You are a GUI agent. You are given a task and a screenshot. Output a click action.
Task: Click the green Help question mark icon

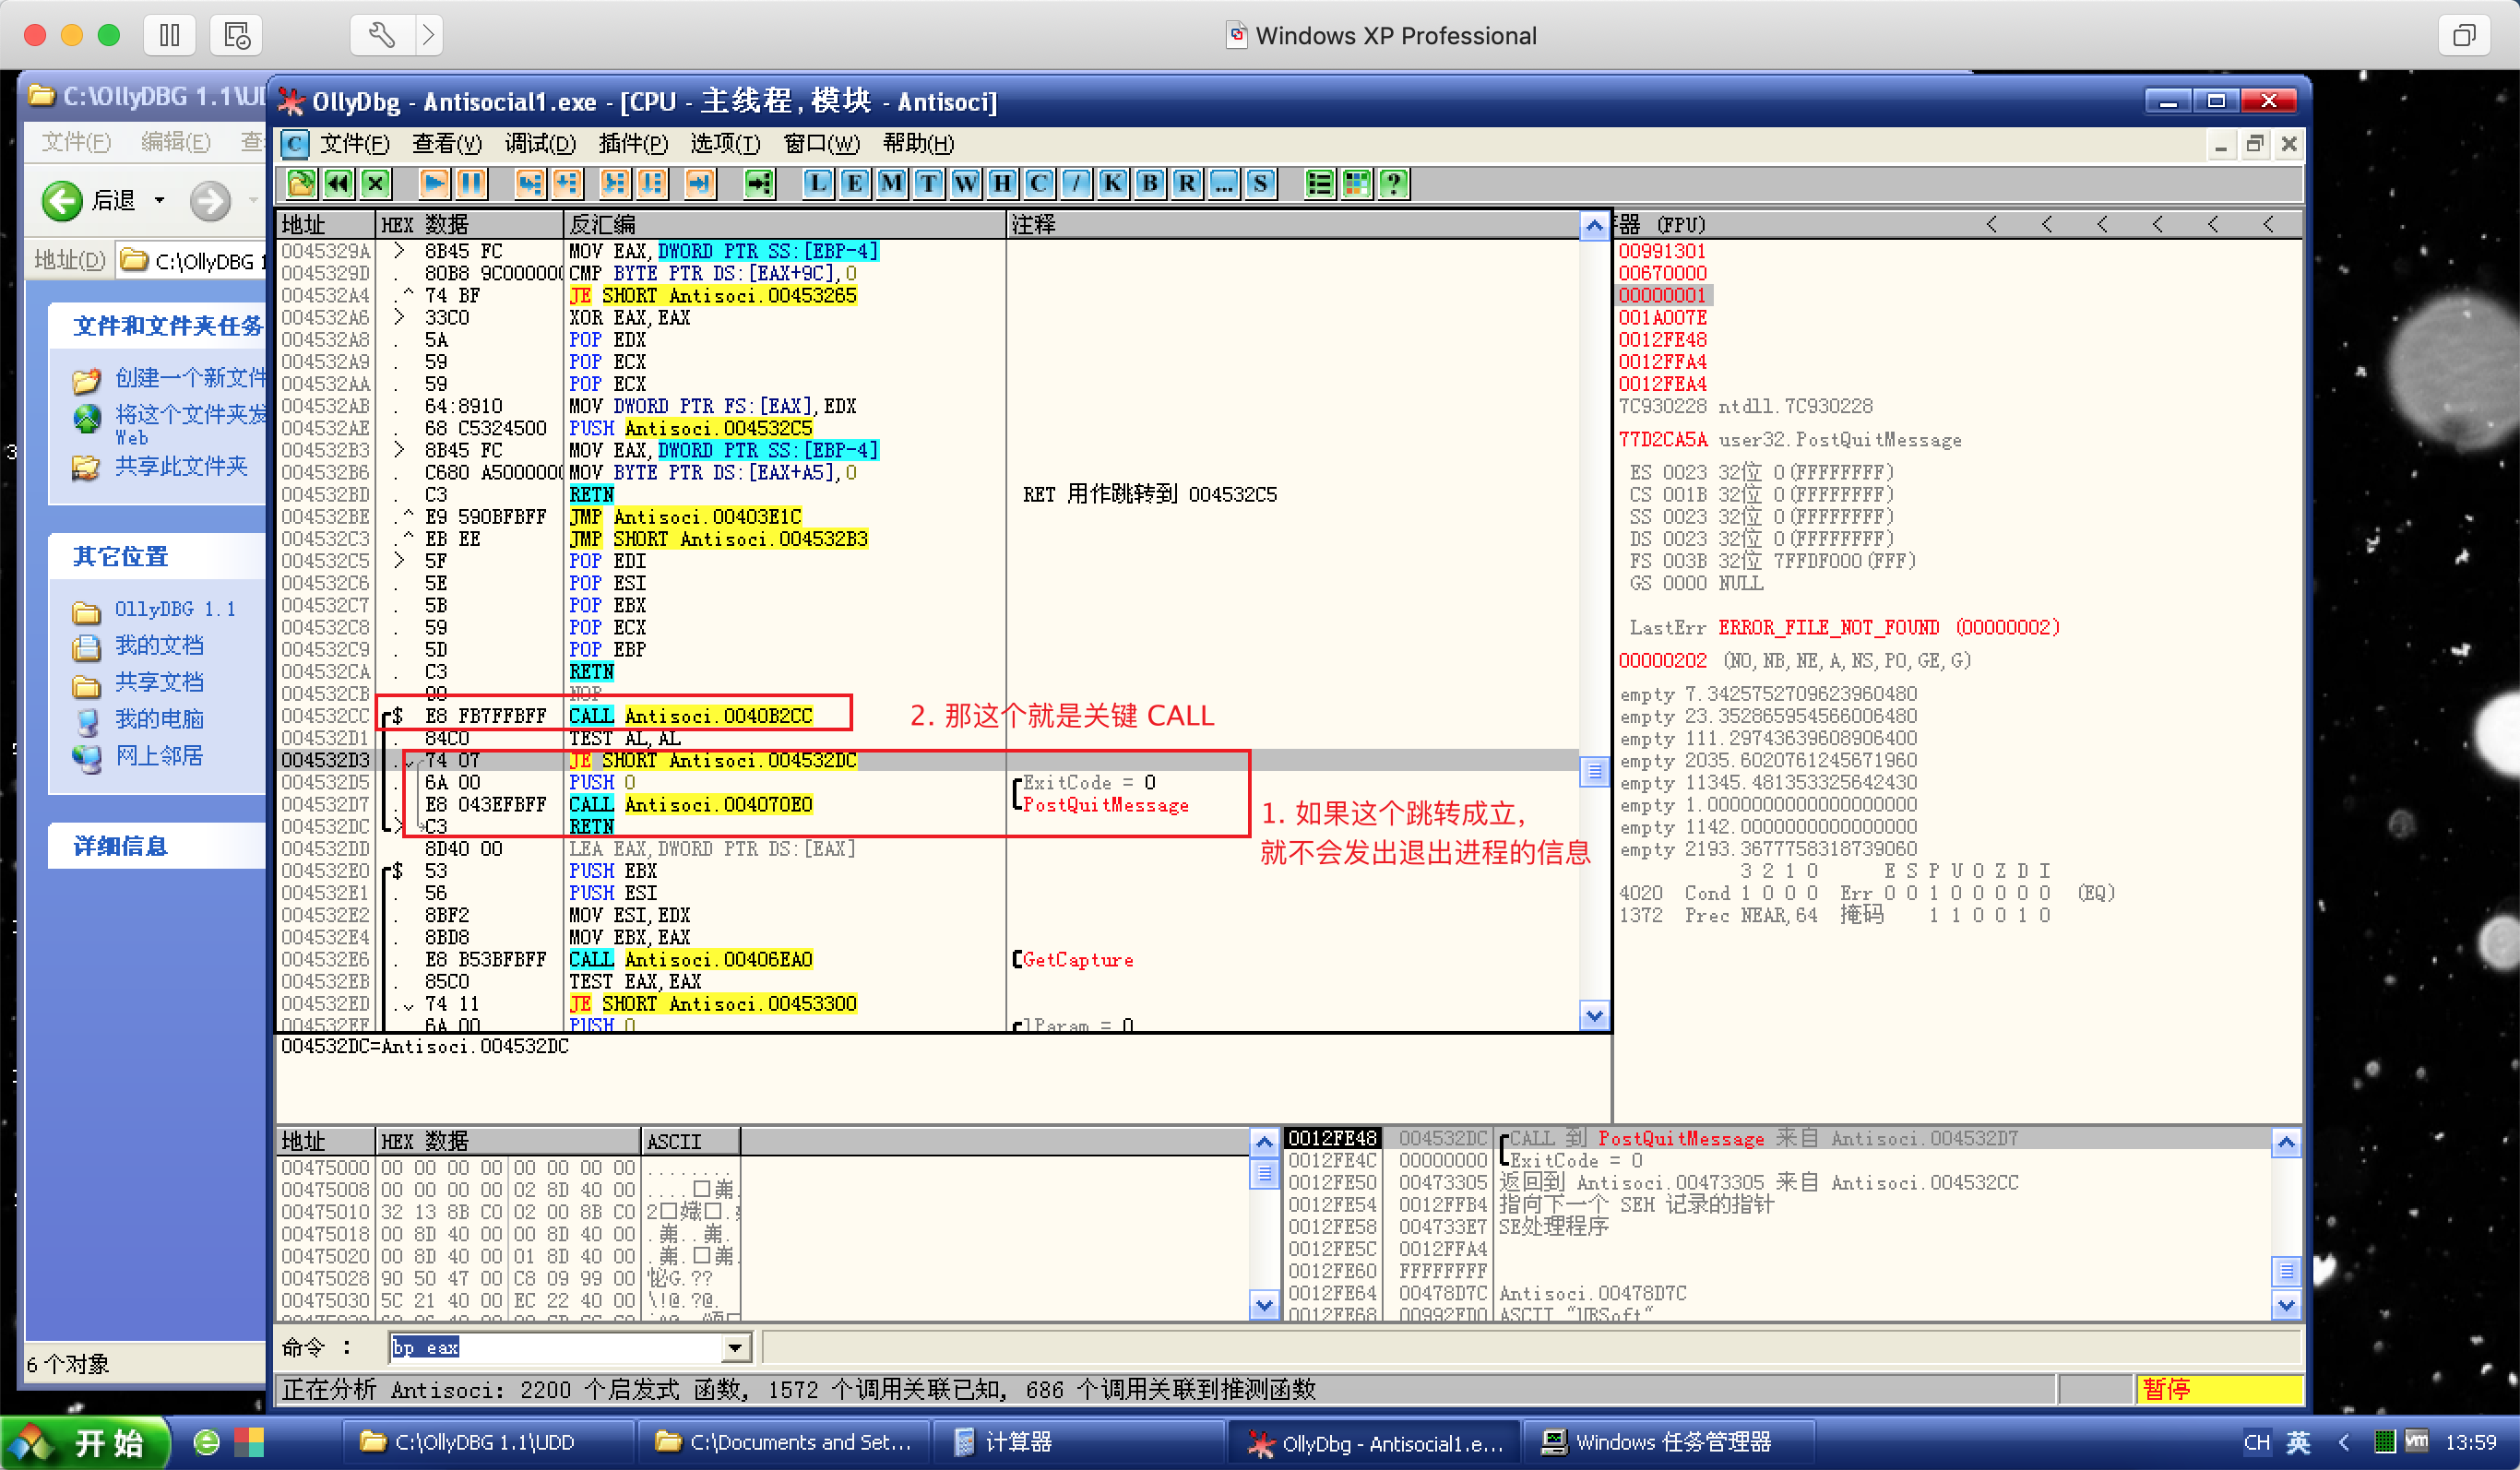coord(1393,183)
